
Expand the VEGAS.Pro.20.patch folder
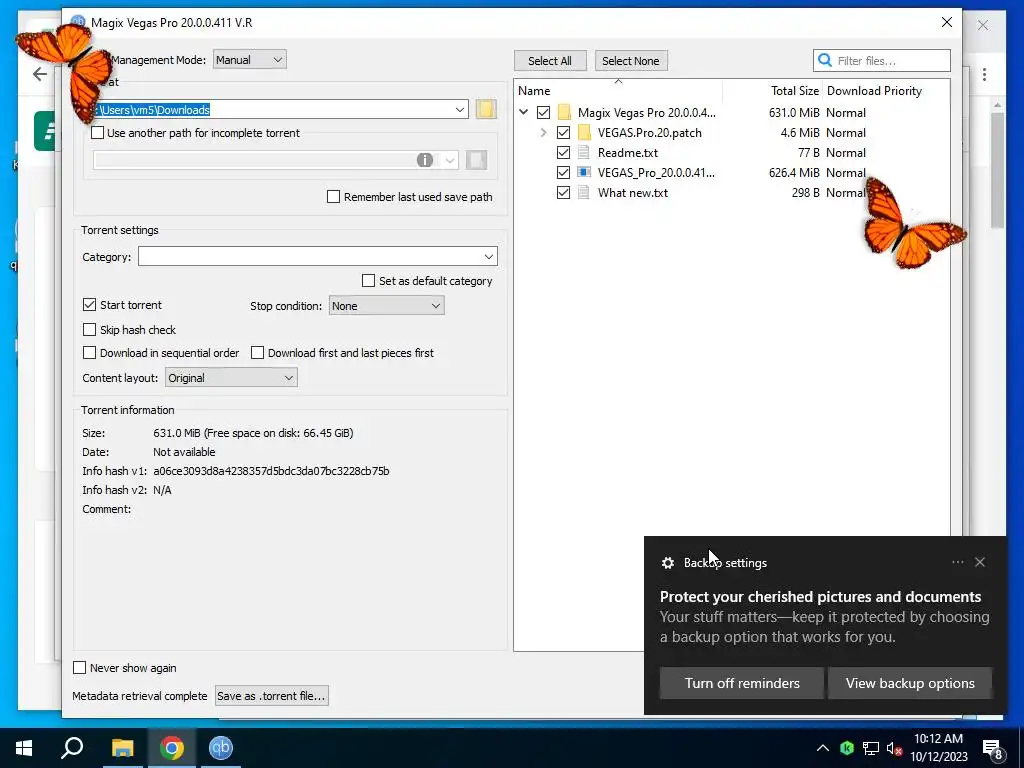point(543,133)
